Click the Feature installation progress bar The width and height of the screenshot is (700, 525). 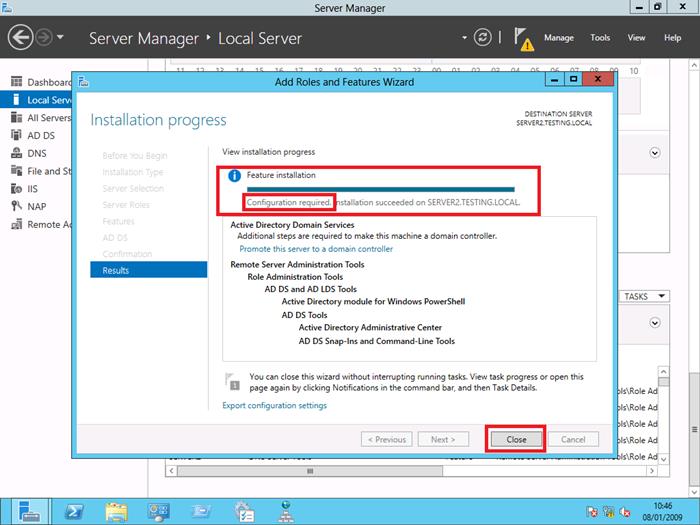click(380, 189)
